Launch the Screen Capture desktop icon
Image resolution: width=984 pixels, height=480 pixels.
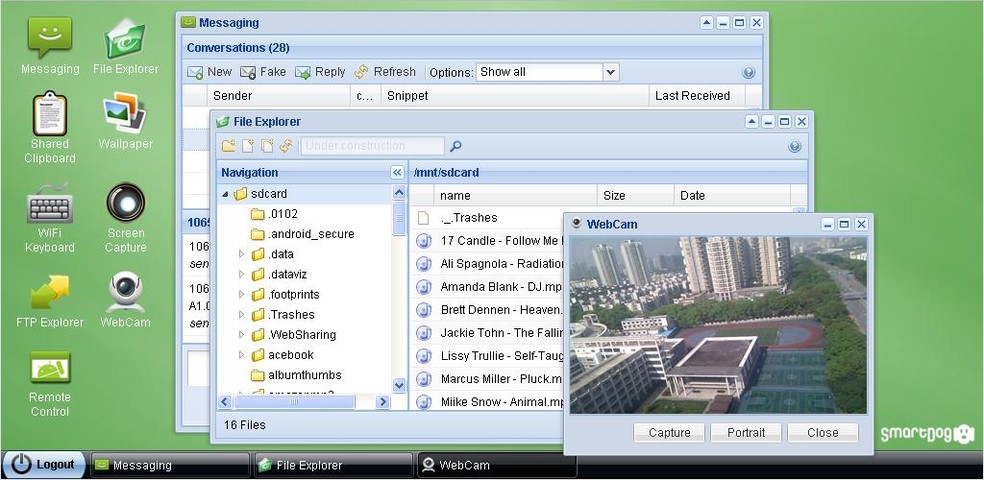[125, 218]
